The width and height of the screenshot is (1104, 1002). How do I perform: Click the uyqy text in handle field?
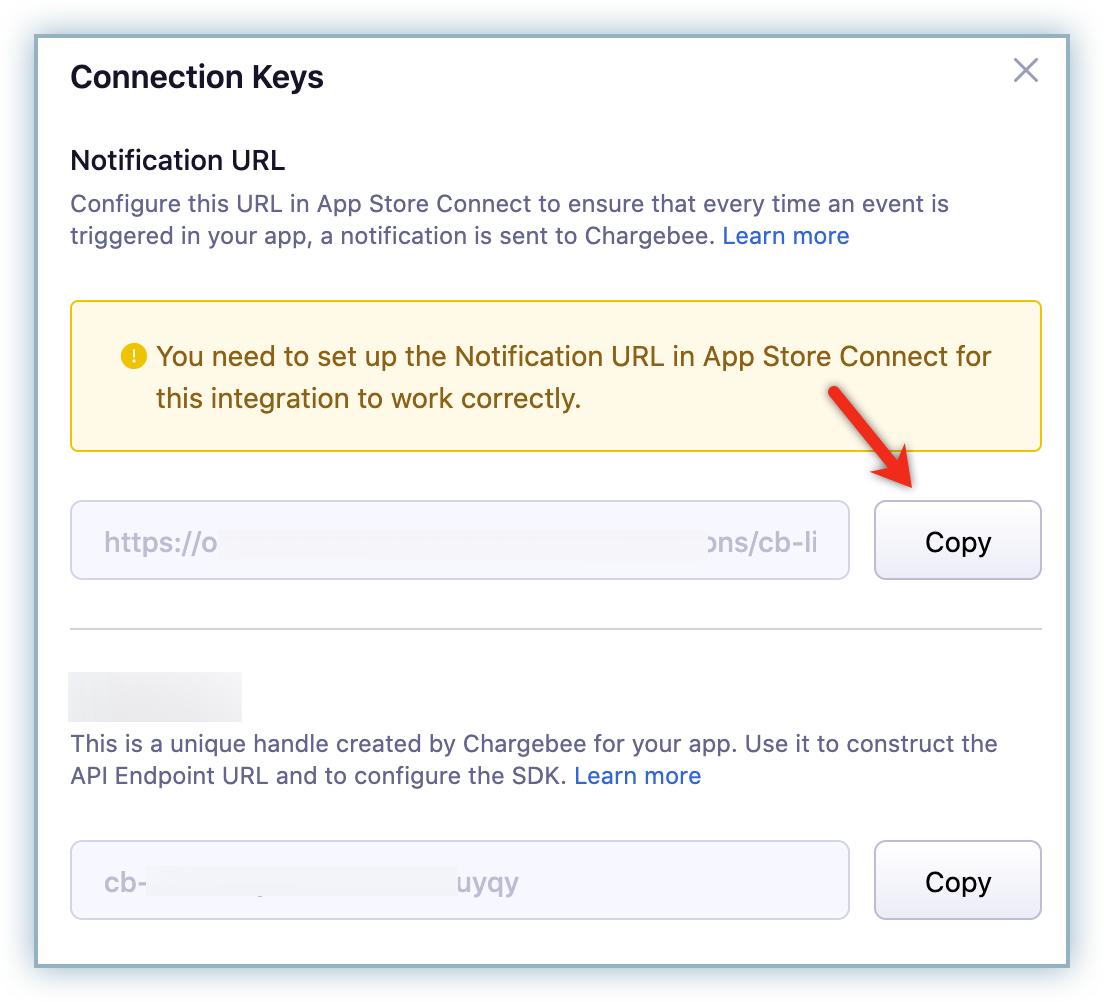[488, 883]
